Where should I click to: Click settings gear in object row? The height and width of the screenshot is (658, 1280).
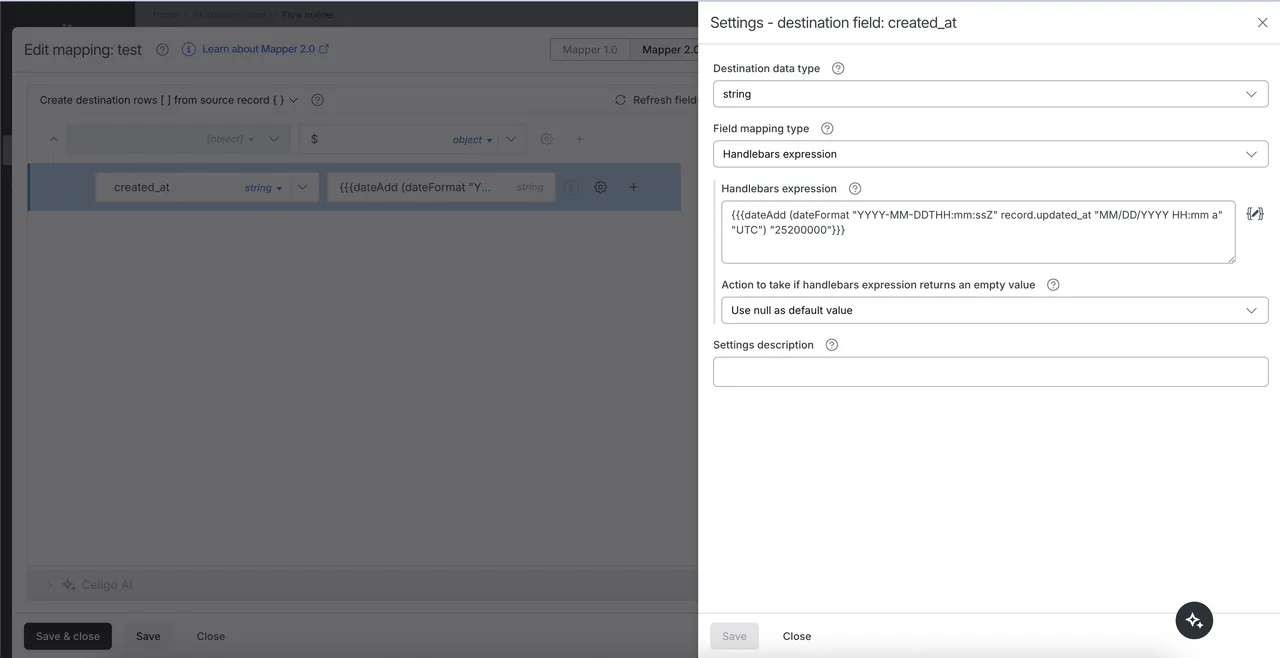[x=546, y=140]
